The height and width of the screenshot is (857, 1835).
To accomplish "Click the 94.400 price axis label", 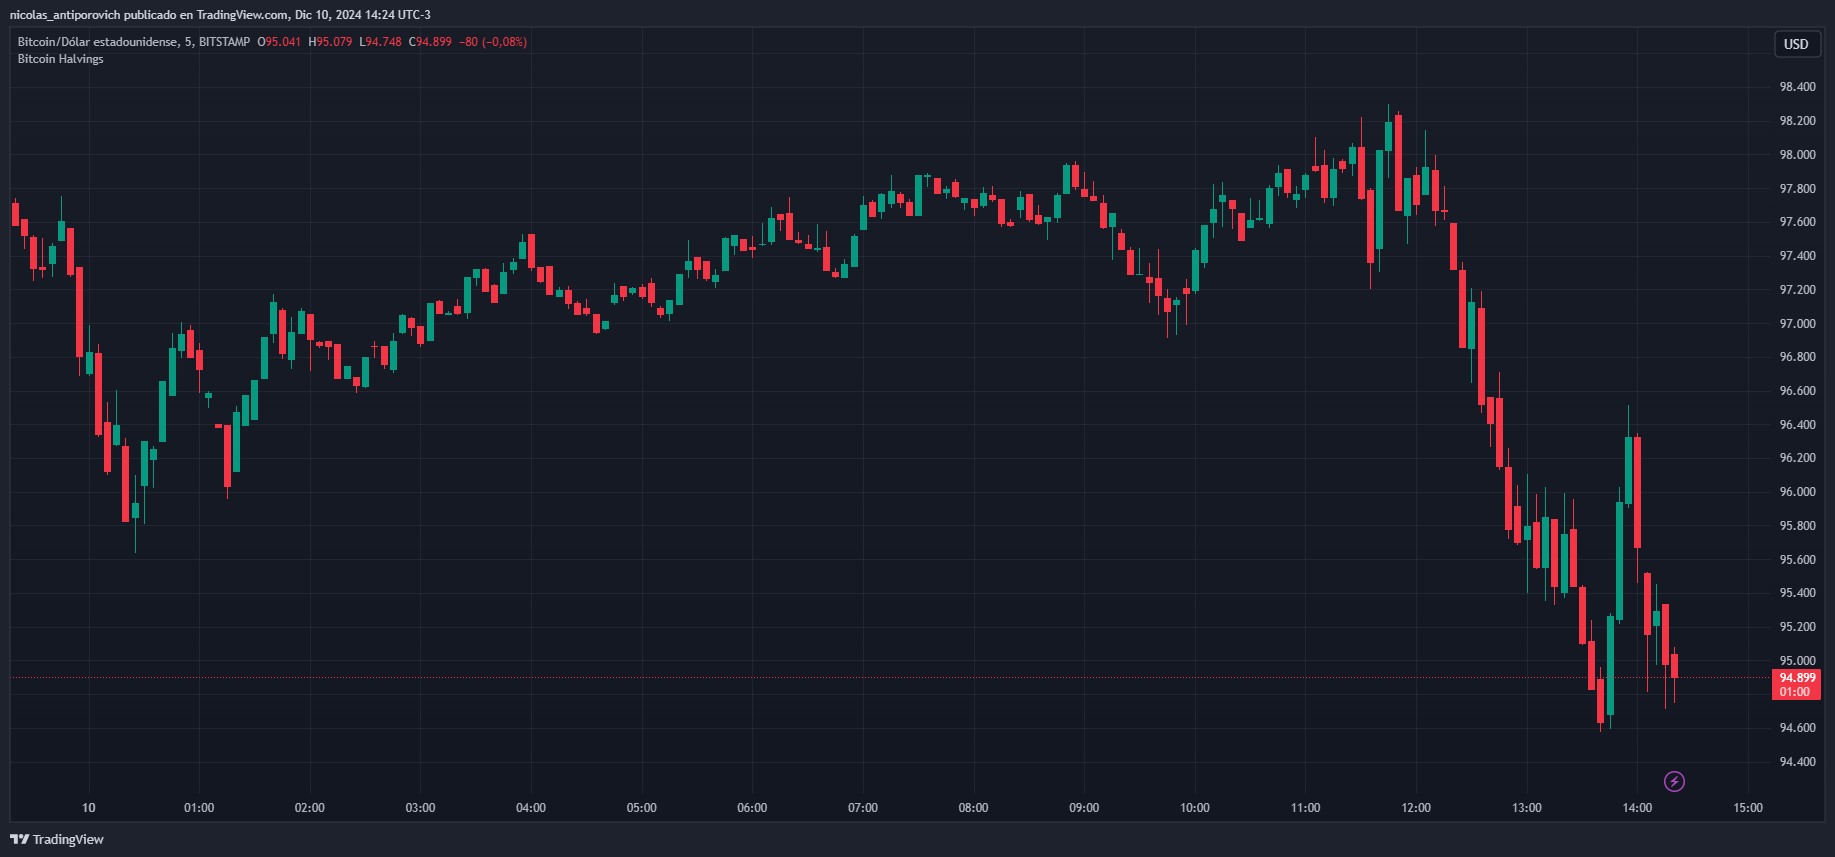I will (x=1797, y=762).
